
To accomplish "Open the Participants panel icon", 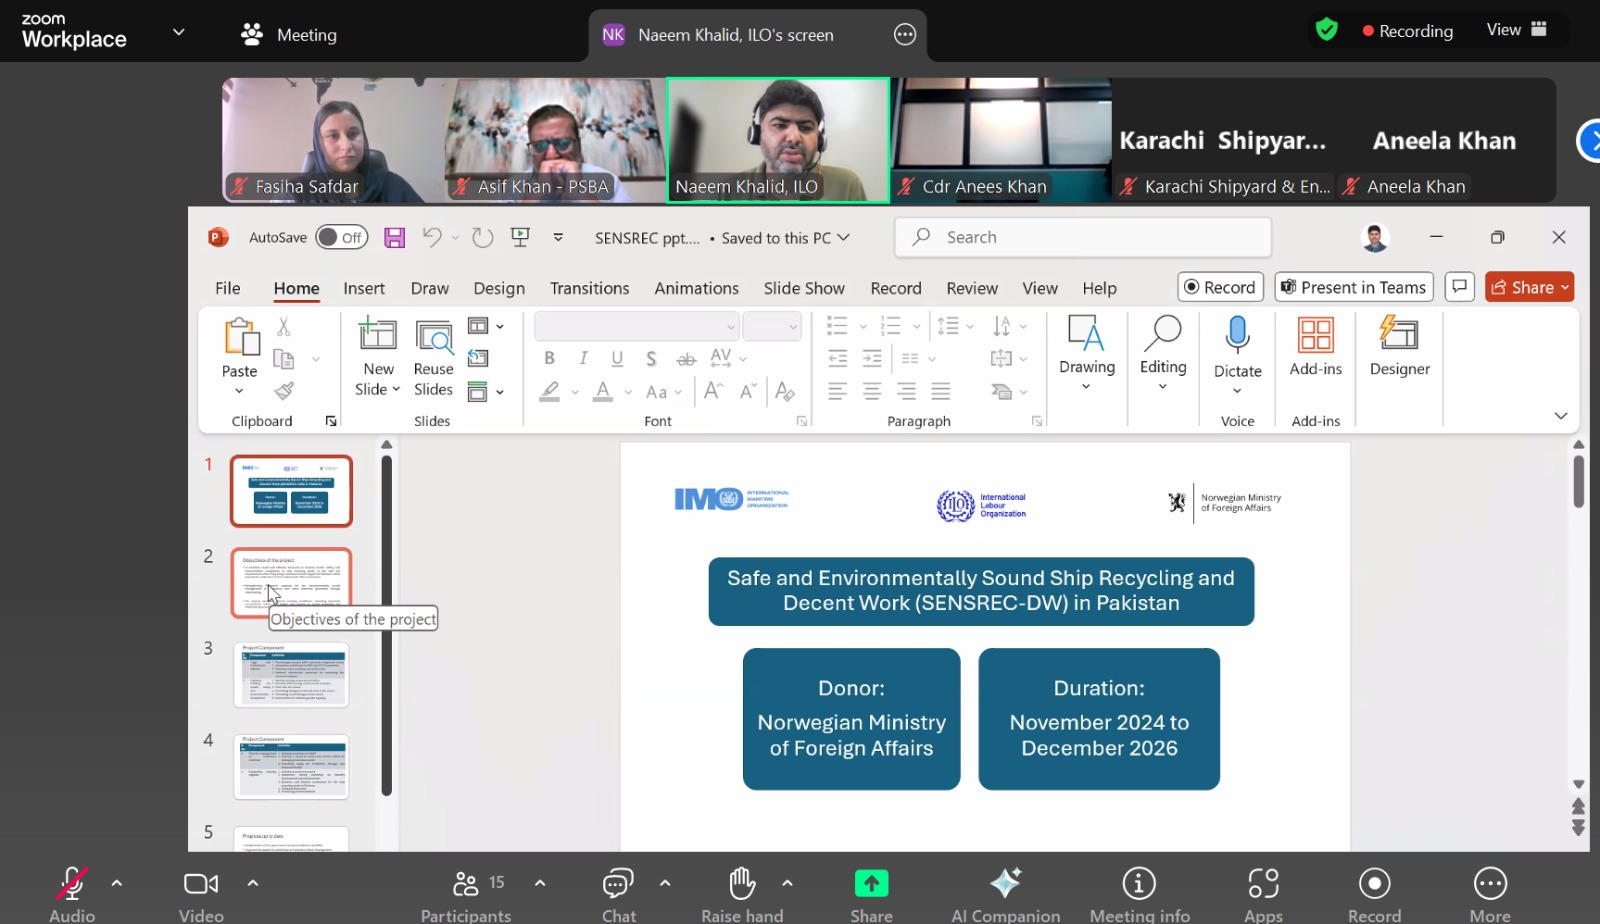I will tap(466, 884).
